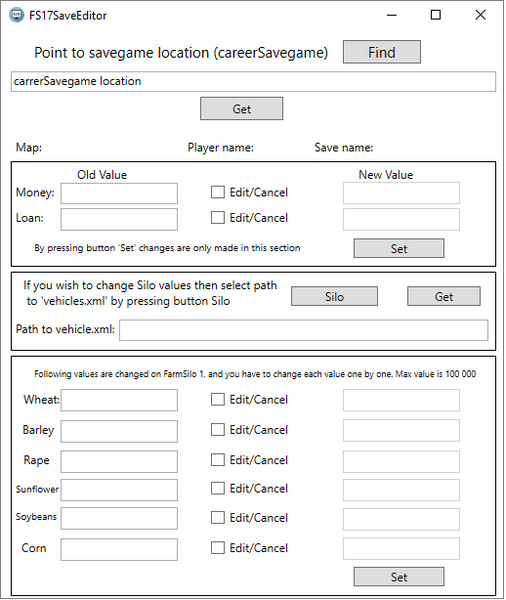Click the Set button in money section
506x600 pixels.
coord(399,248)
